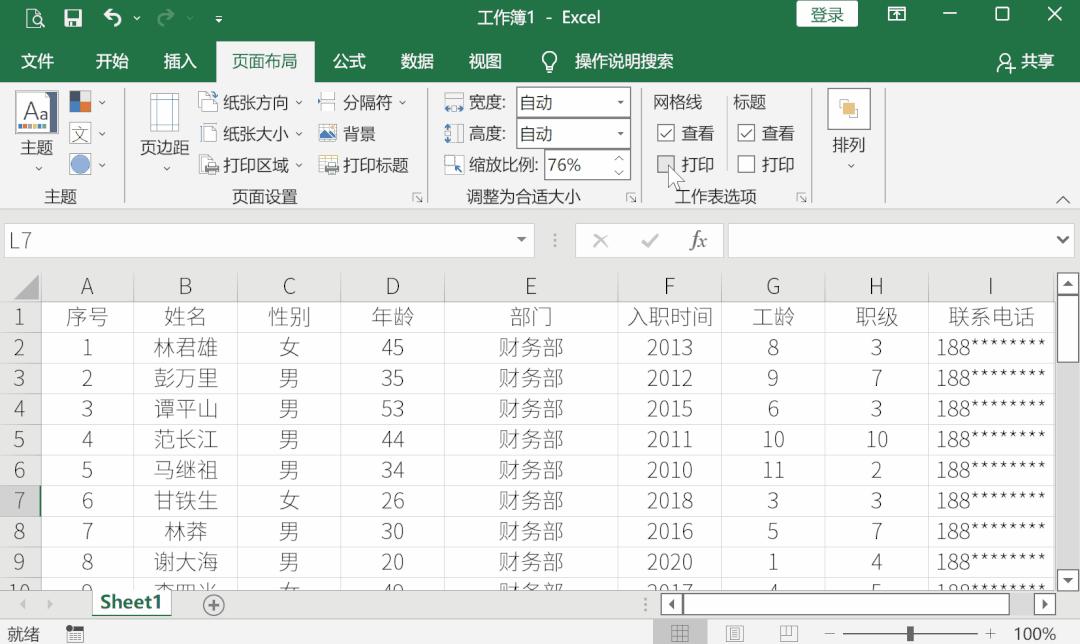Open the 主题 themes gallery
This screenshot has height=644, width=1080.
pos(37,131)
